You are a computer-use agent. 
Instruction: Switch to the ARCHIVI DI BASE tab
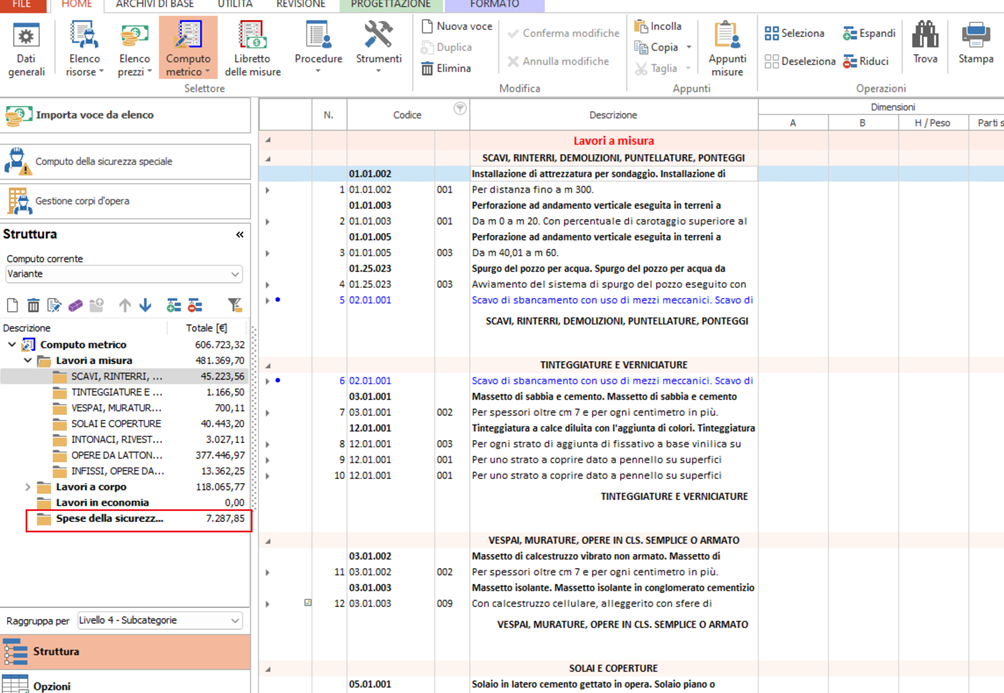(x=154, y=4)
